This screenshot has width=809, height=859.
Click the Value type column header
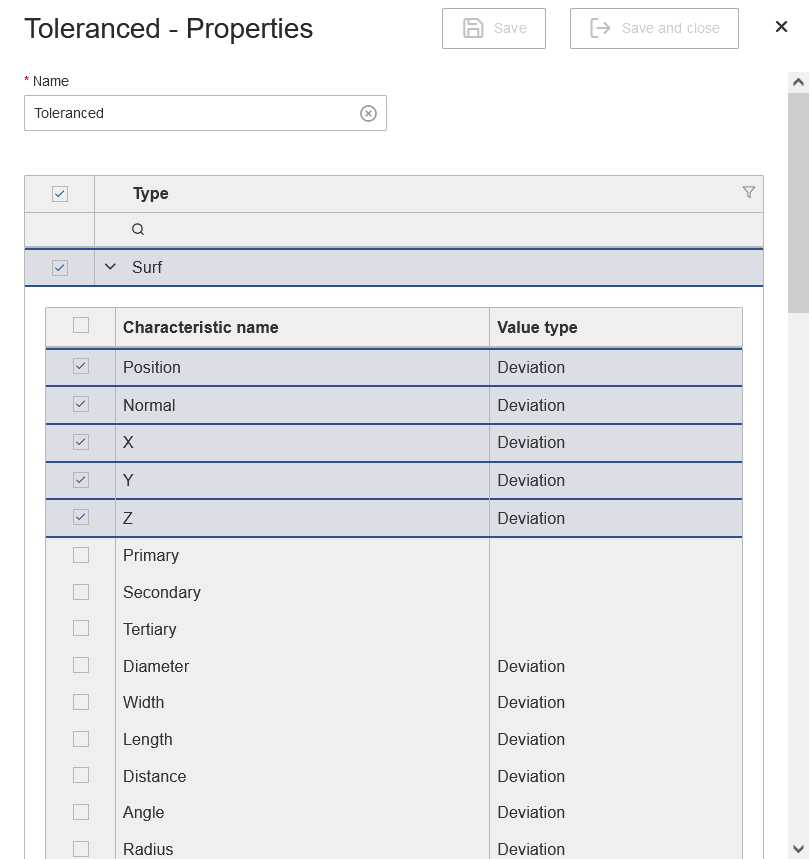tap(537, 327)
